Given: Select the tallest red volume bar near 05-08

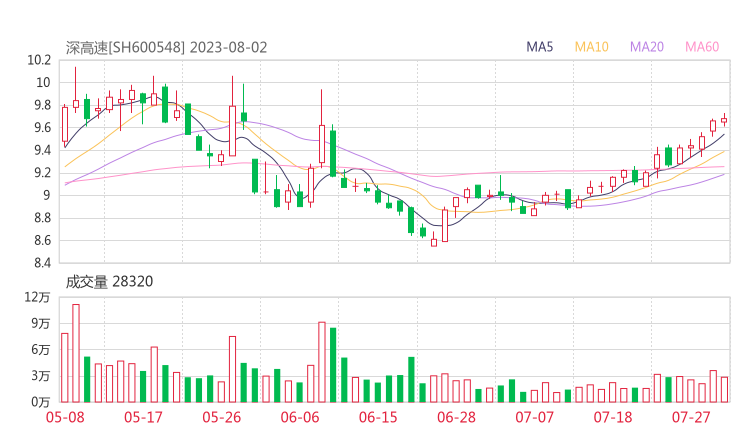Looking at the screenshot, I should 76,353.
